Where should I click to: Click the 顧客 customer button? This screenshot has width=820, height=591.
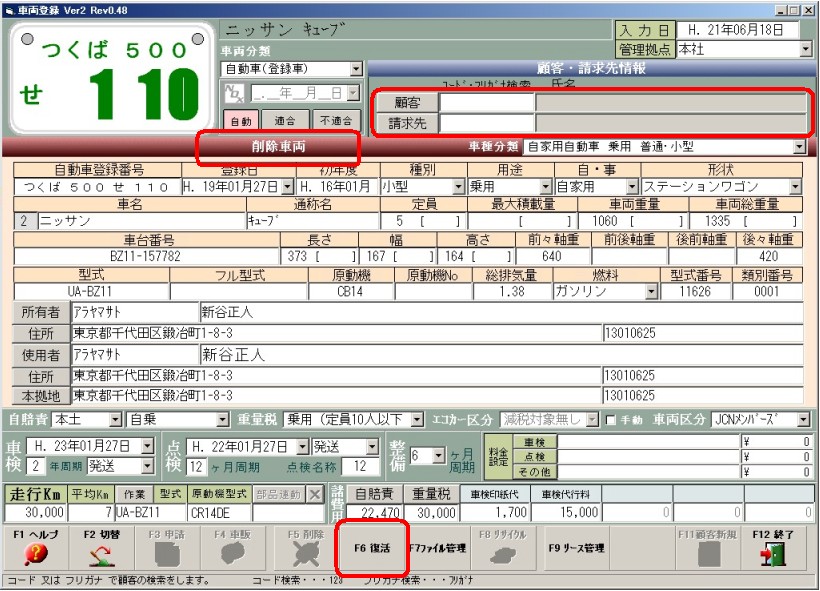406,102
